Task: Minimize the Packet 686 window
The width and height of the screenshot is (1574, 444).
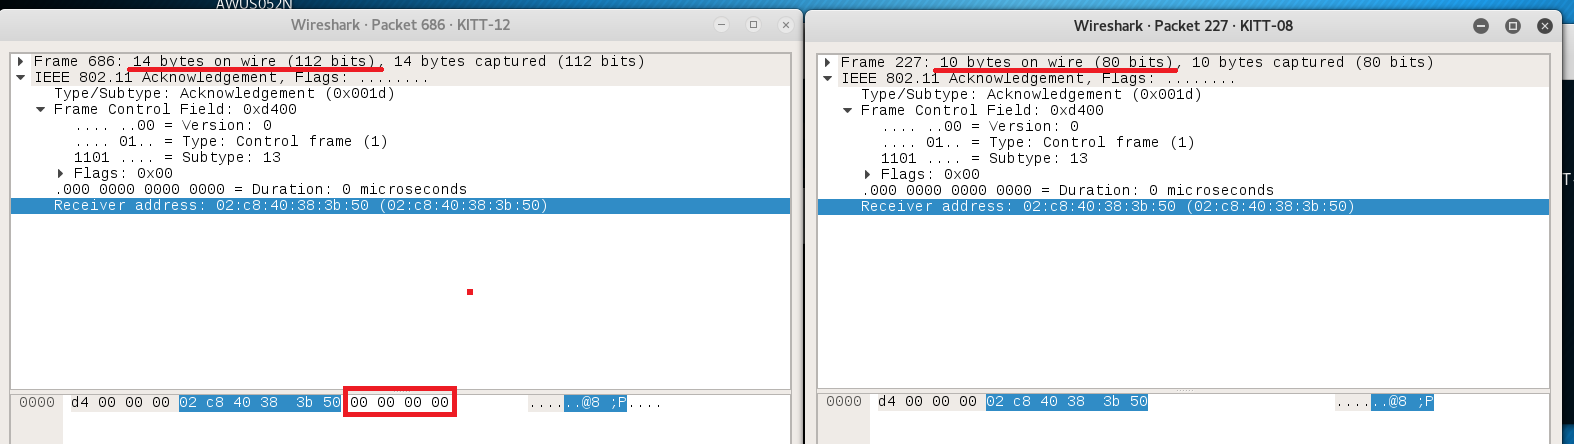Action: point(721,25)
